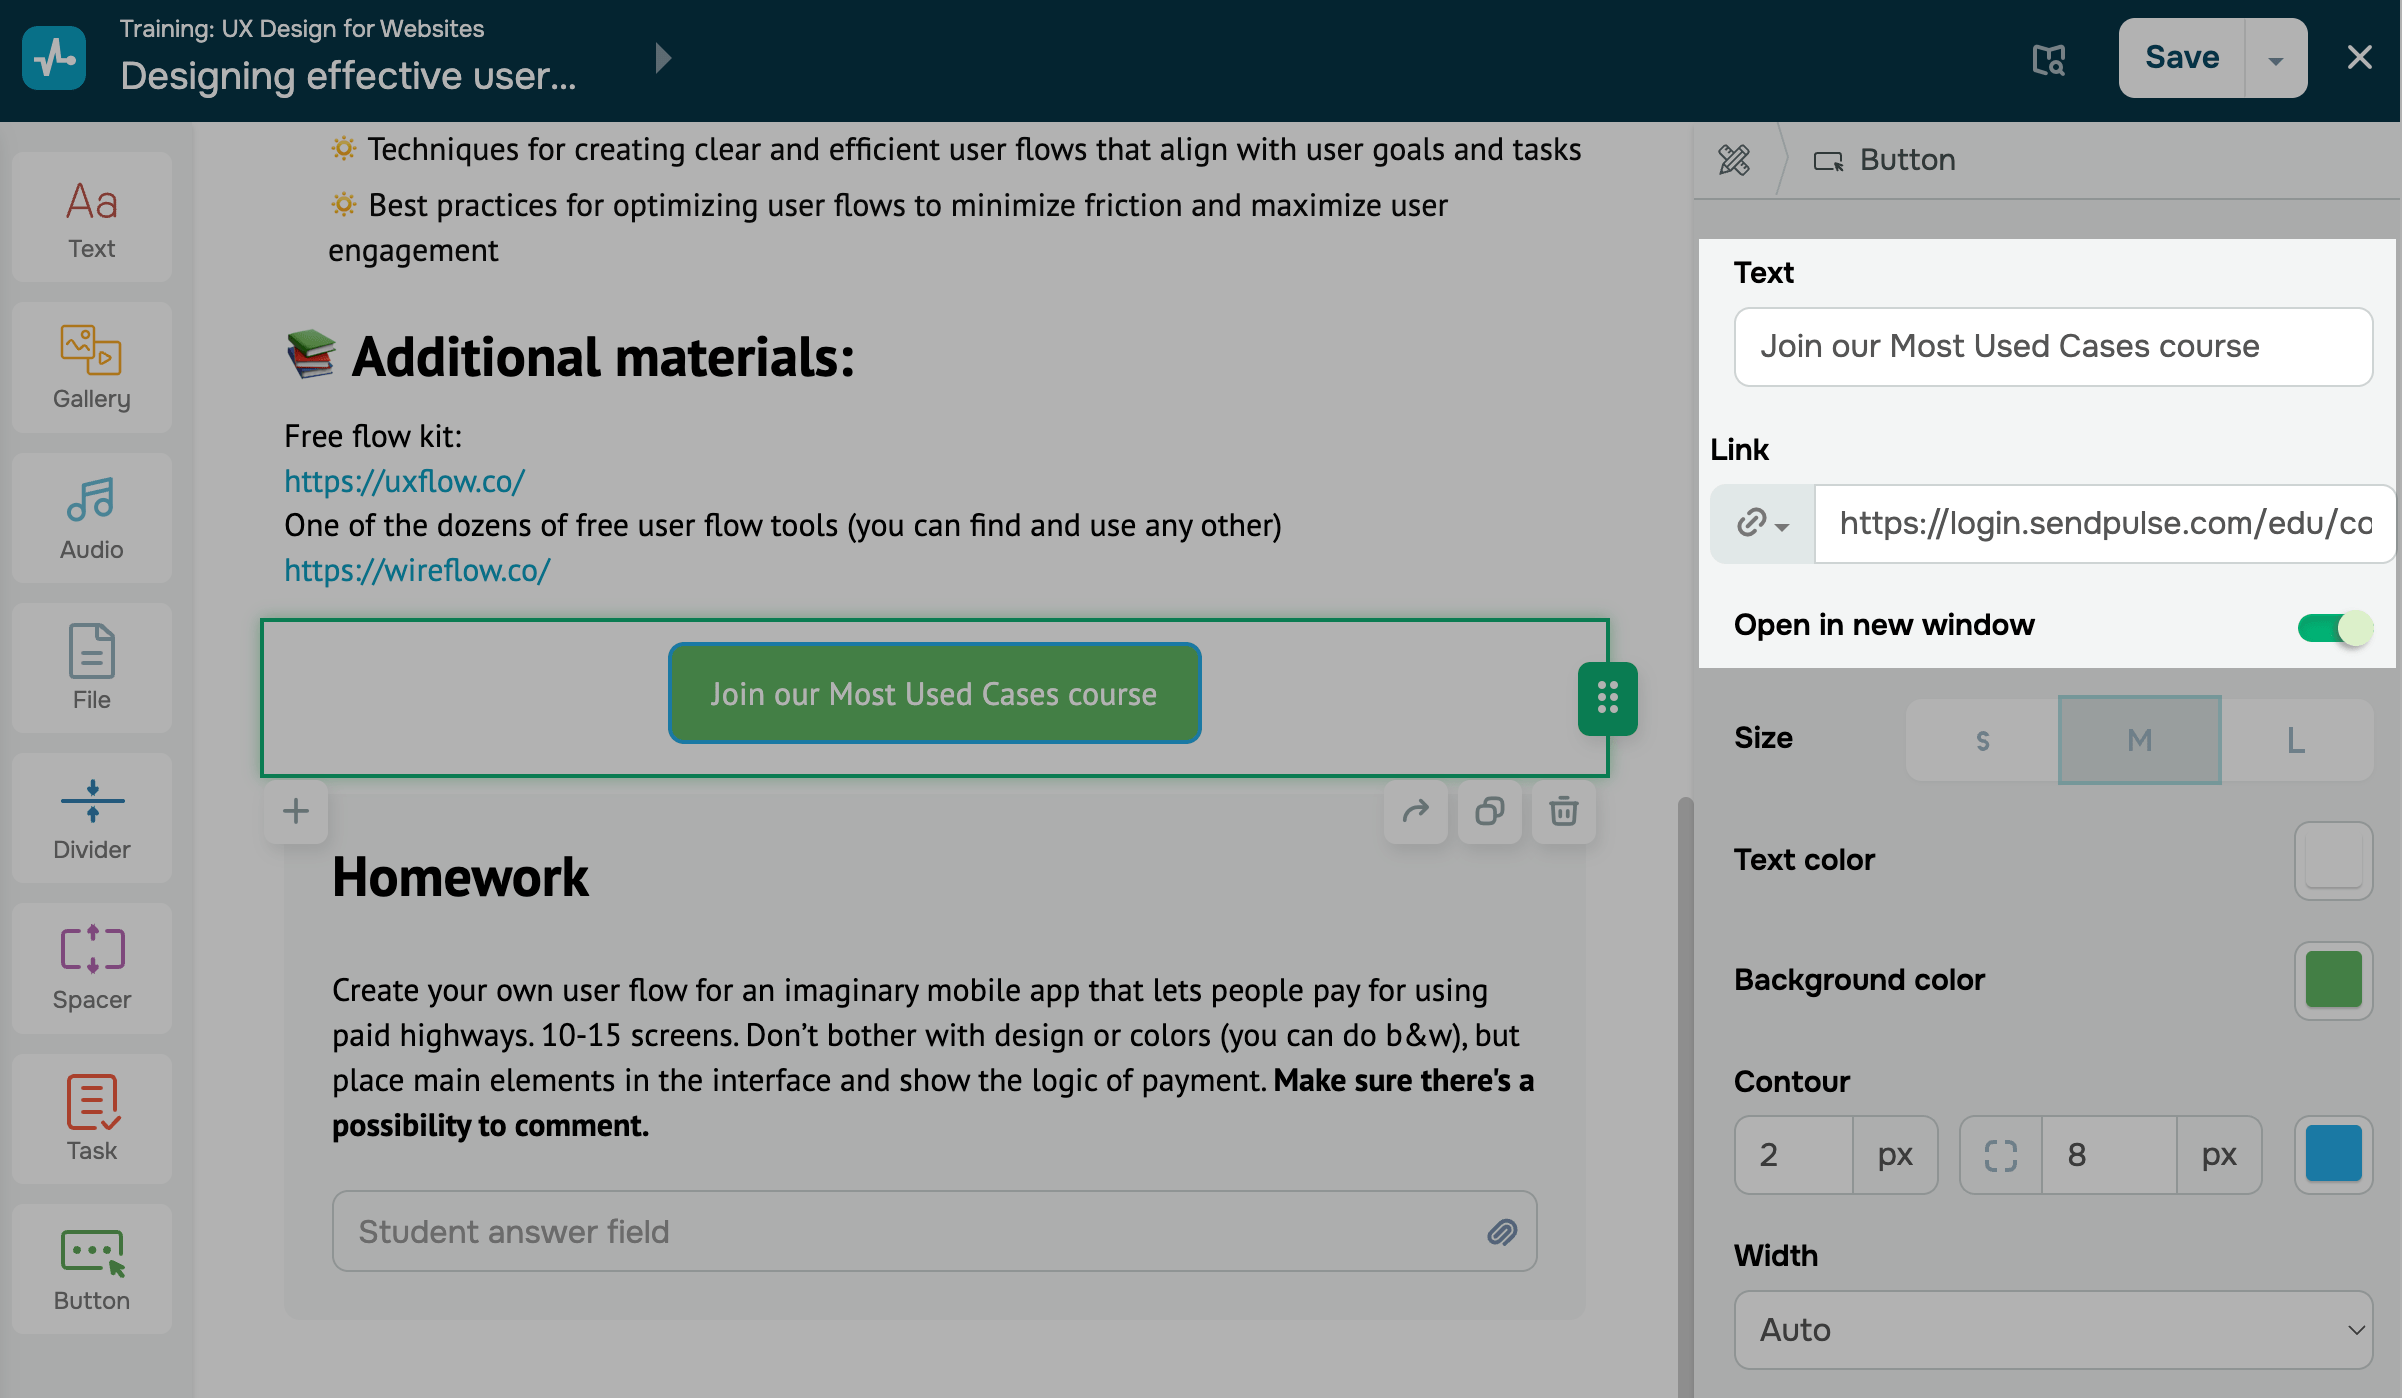Go to the styles tab beside Button
This screenshot has height=1398, width=2402.
pyautogui.click(x=1734, y=160)
